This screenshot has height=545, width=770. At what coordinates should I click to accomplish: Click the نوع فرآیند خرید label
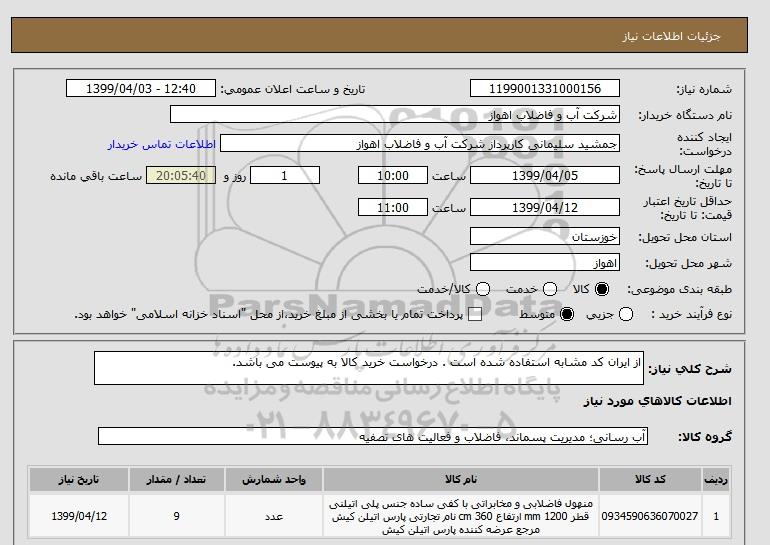click(691, 314)
